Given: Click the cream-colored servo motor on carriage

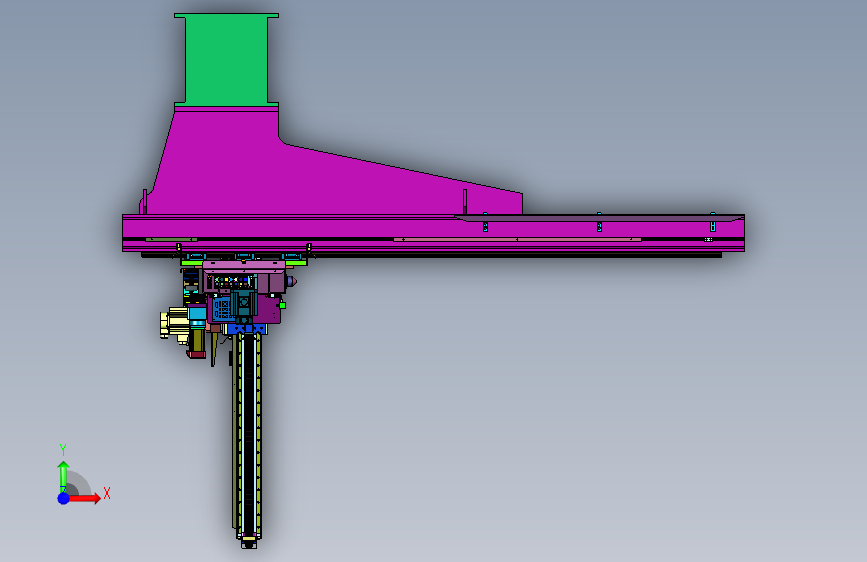Looking at the screenshot, I should point(174,324).
